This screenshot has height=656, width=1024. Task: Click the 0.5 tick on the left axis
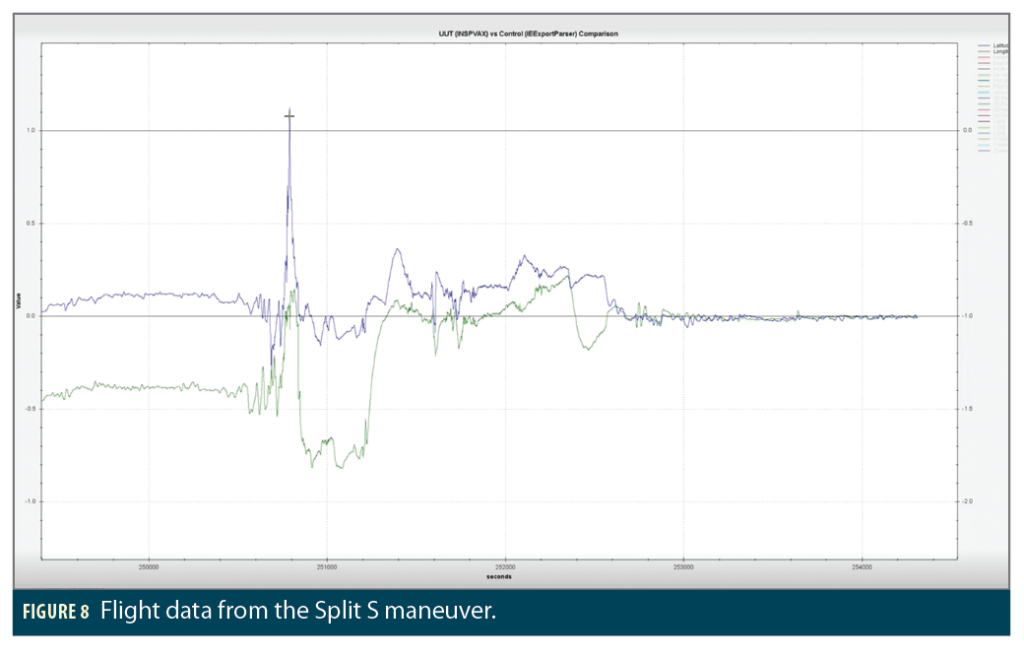(x=31, y=223)
